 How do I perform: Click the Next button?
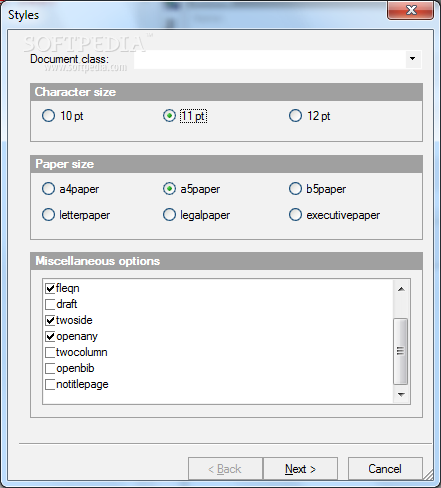coord(300,469)
